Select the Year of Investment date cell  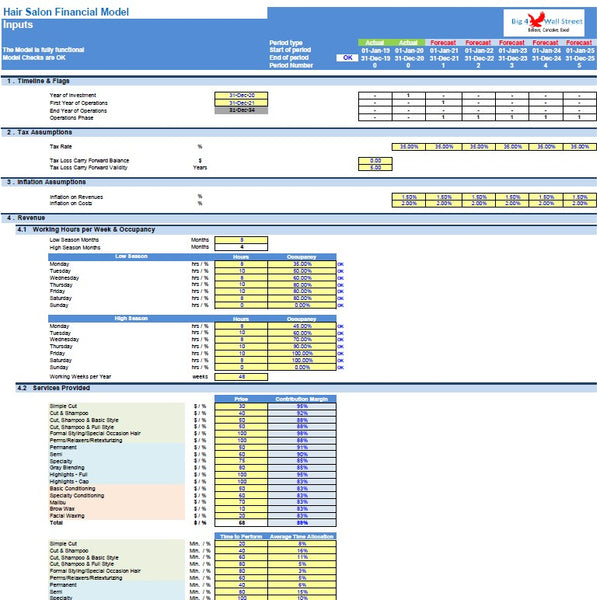(x=241, y=95)
